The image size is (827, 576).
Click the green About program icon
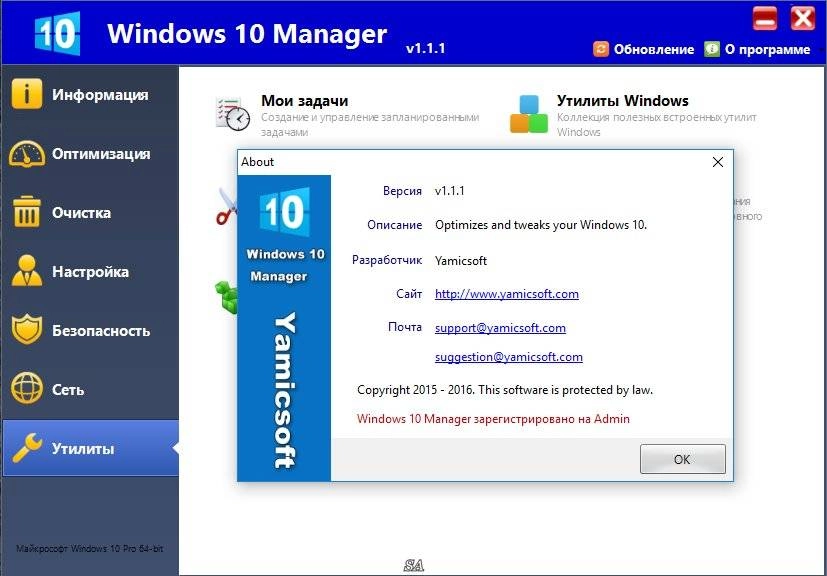pos(711,49)
